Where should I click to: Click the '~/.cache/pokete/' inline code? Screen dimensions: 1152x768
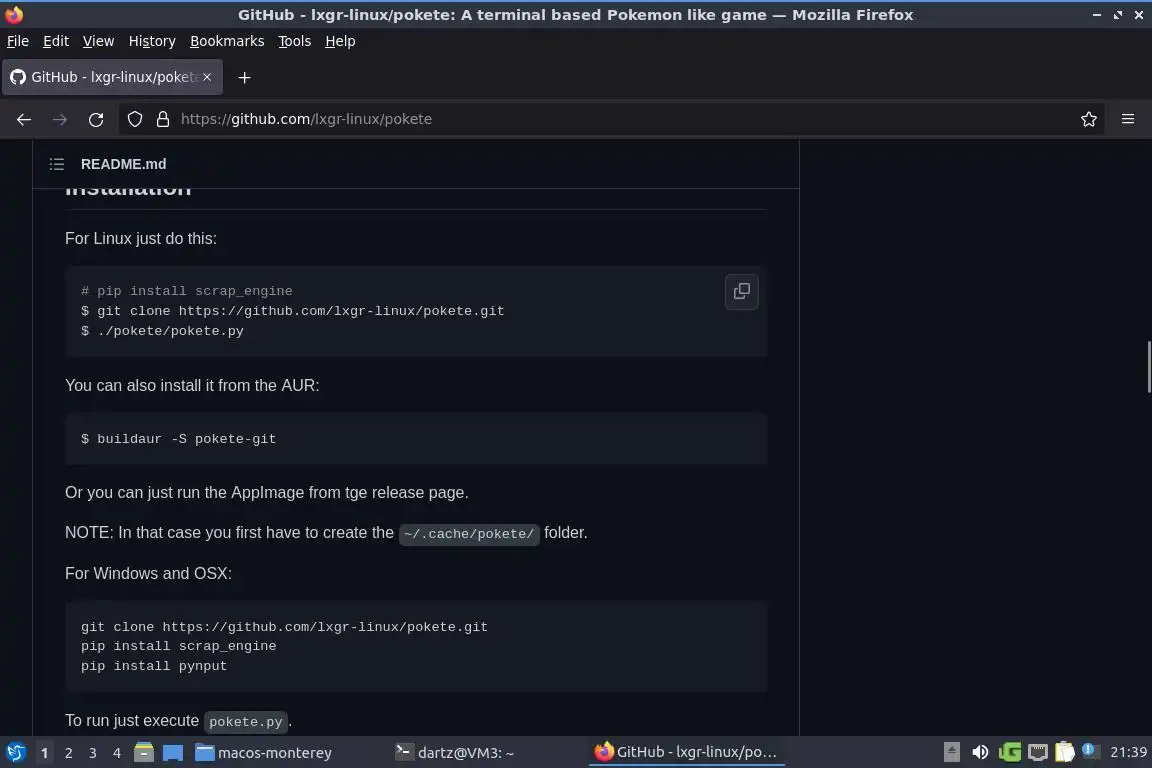coord(469,534)
